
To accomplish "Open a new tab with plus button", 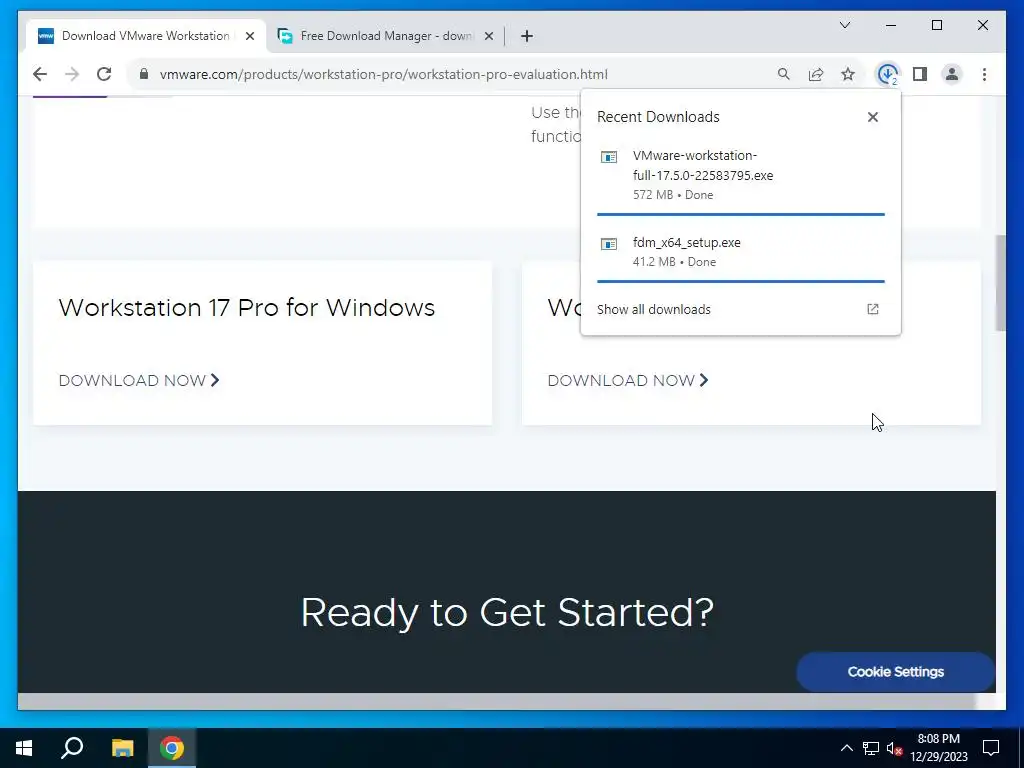I will pos(527,36).
